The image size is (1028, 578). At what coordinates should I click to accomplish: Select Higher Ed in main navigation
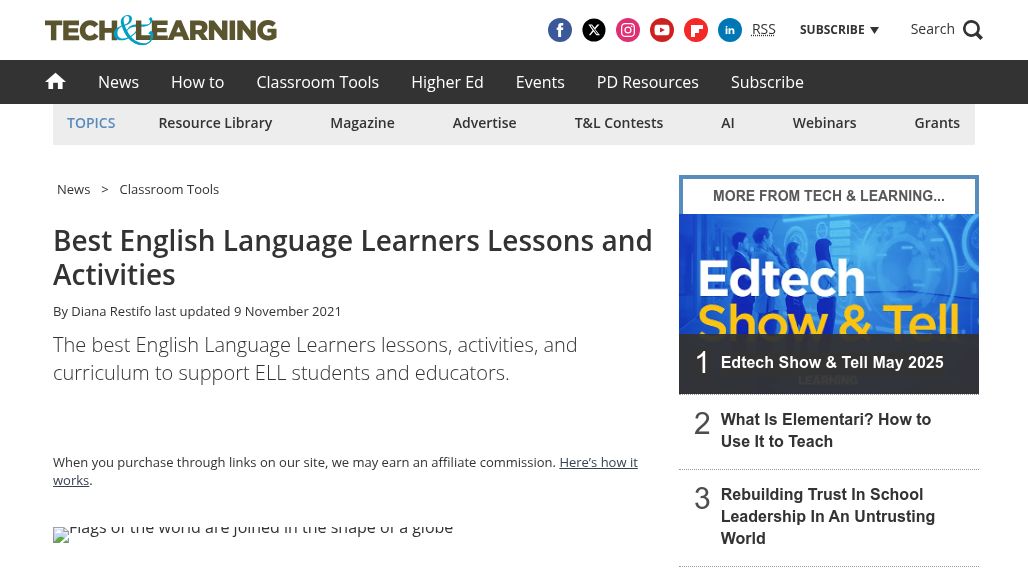447,82
